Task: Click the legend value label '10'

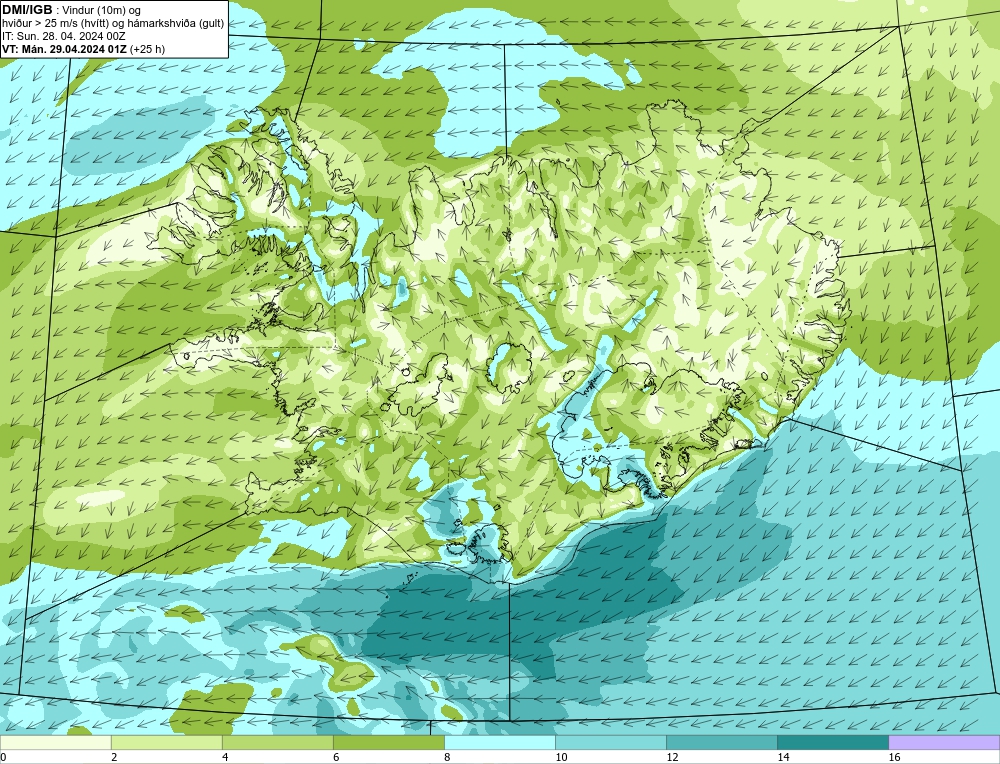Action: [x=561, y=757]
